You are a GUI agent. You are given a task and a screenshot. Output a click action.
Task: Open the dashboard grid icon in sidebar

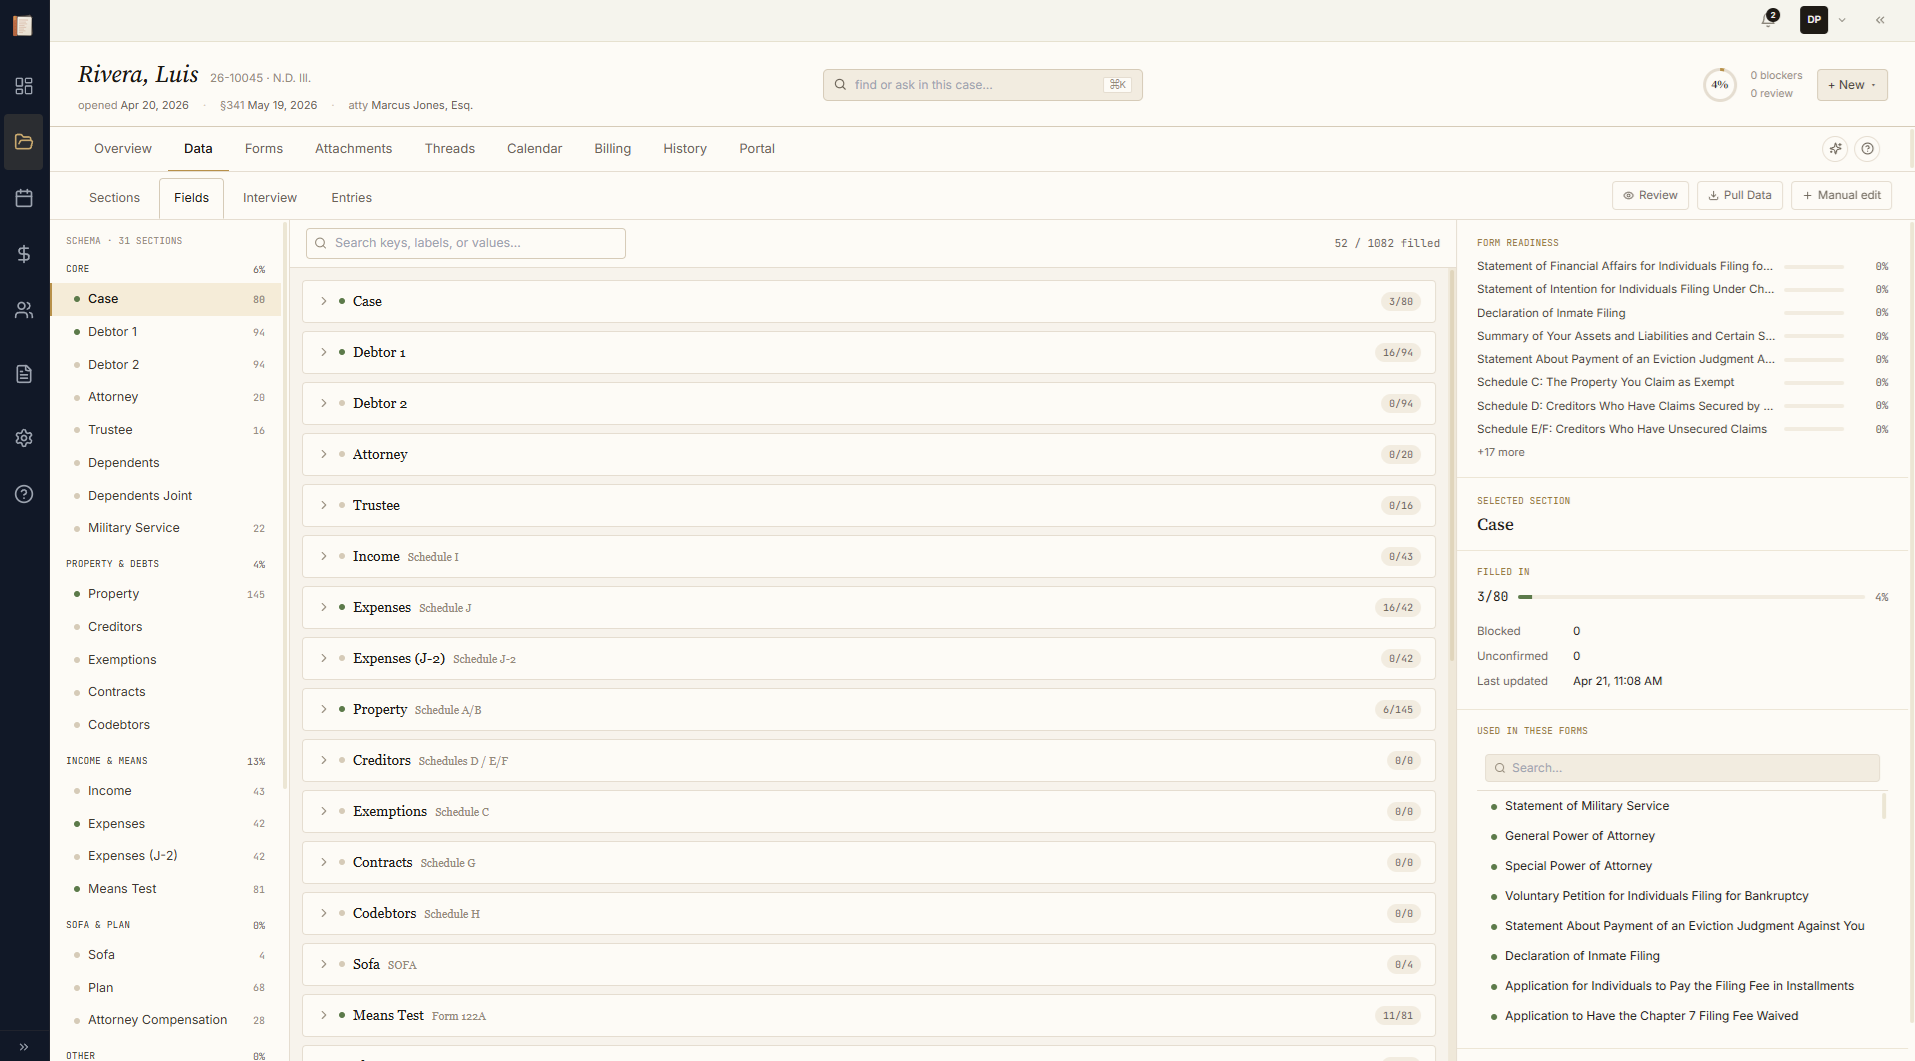[24, 87]
